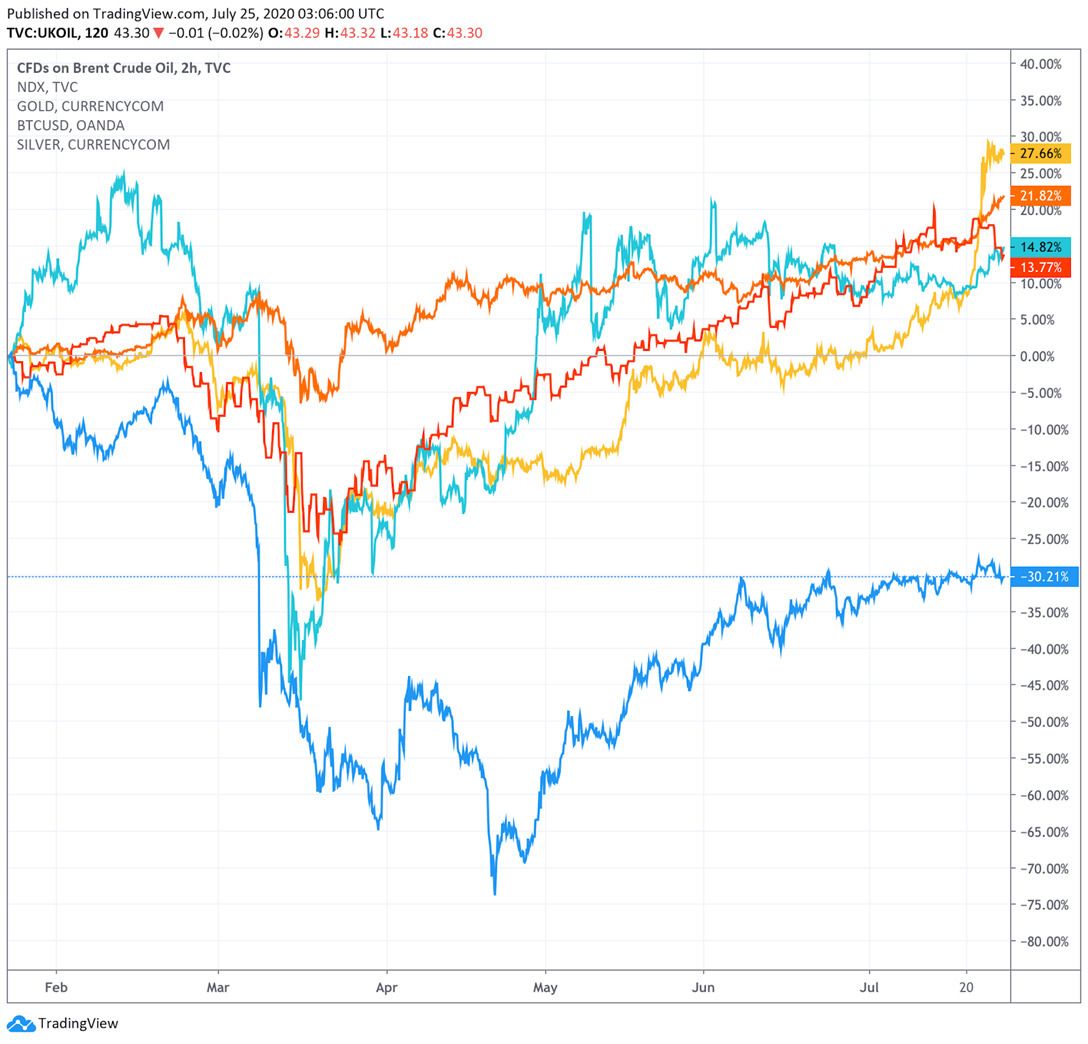1088x1044 pixels.
Task: Click the TradingView wordmark text
Action: 78,1023
